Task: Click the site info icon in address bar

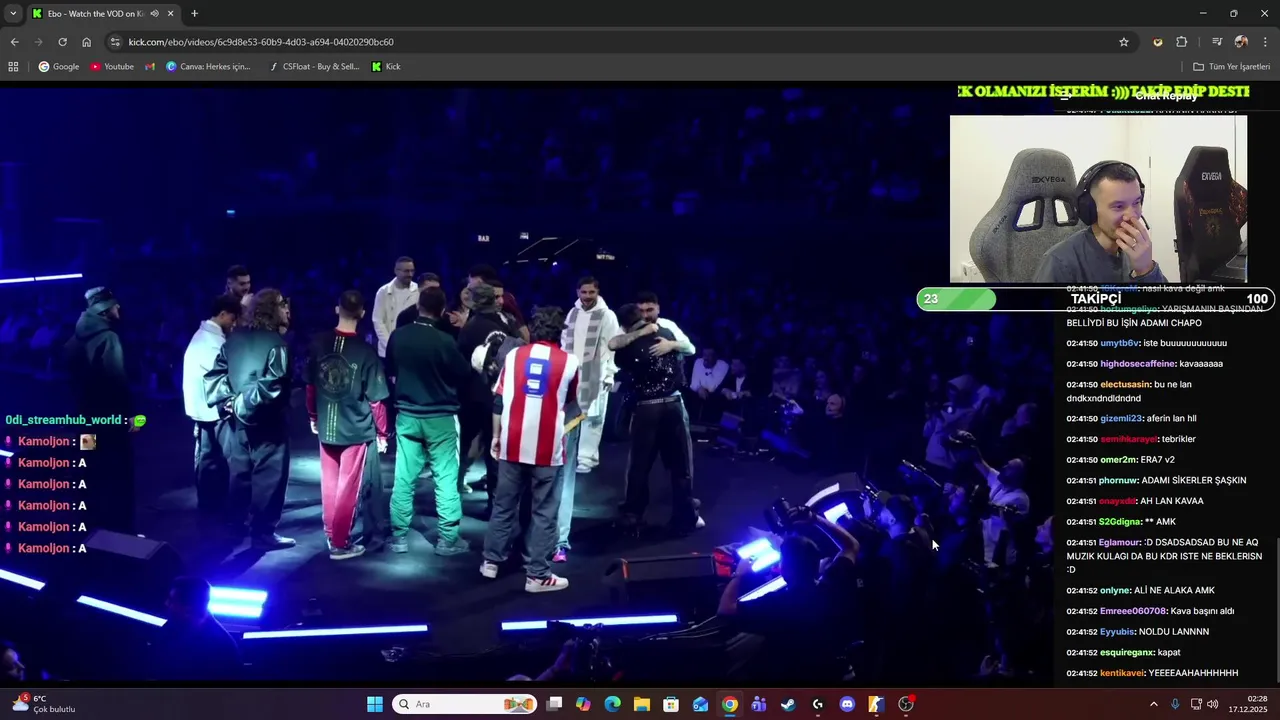Action: (115, 42)
